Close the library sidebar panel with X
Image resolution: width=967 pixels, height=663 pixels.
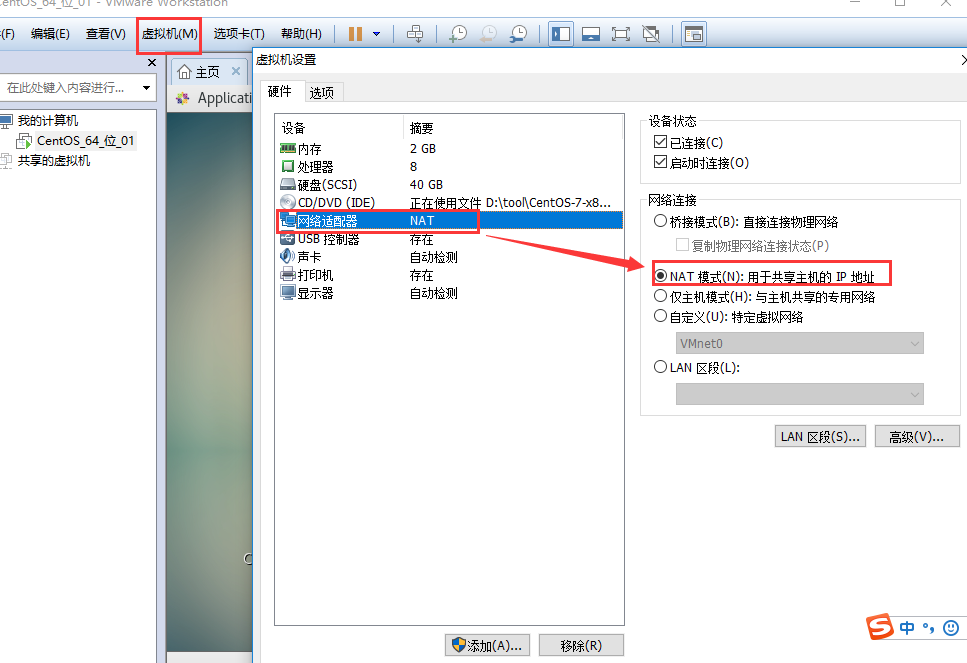152,63
